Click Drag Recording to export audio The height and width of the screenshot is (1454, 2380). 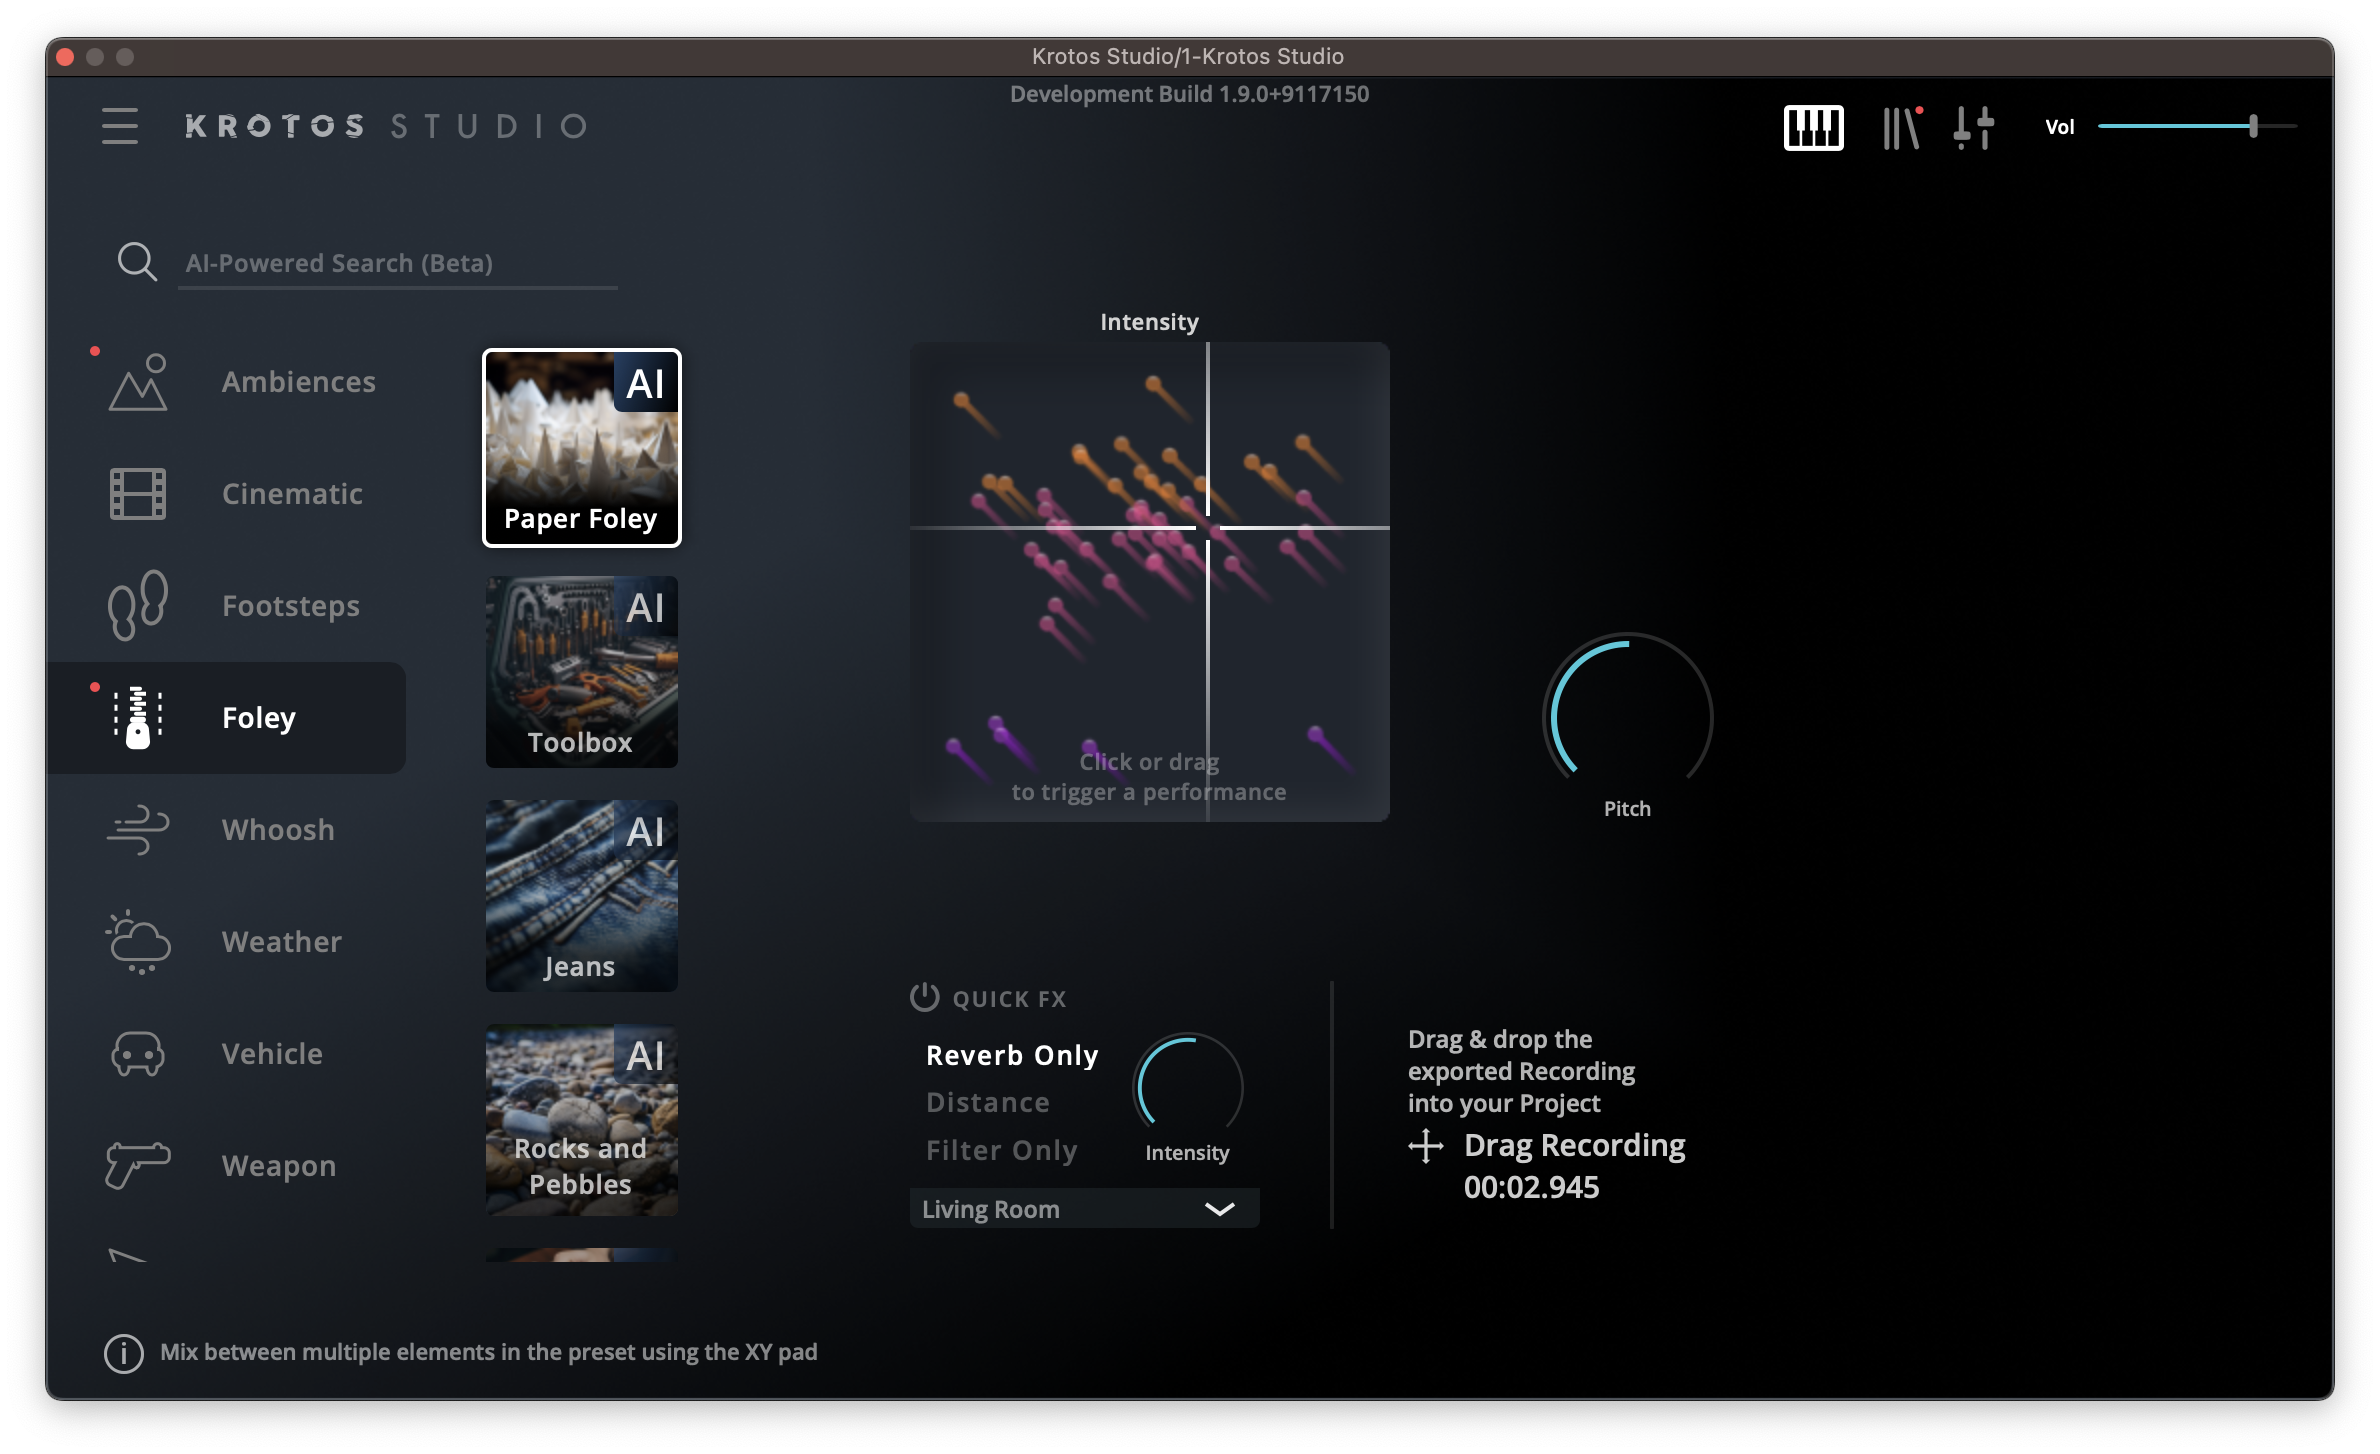point(1574,1145)
